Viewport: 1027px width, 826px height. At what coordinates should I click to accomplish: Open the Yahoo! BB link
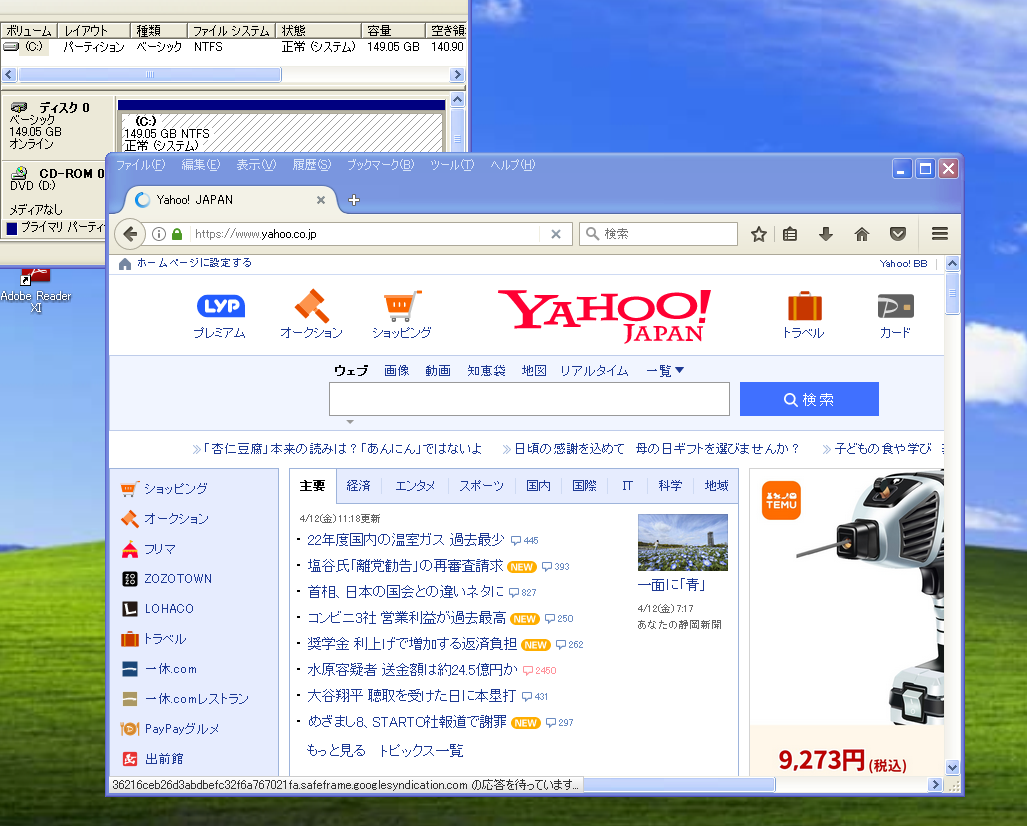[x=903, y=263]
